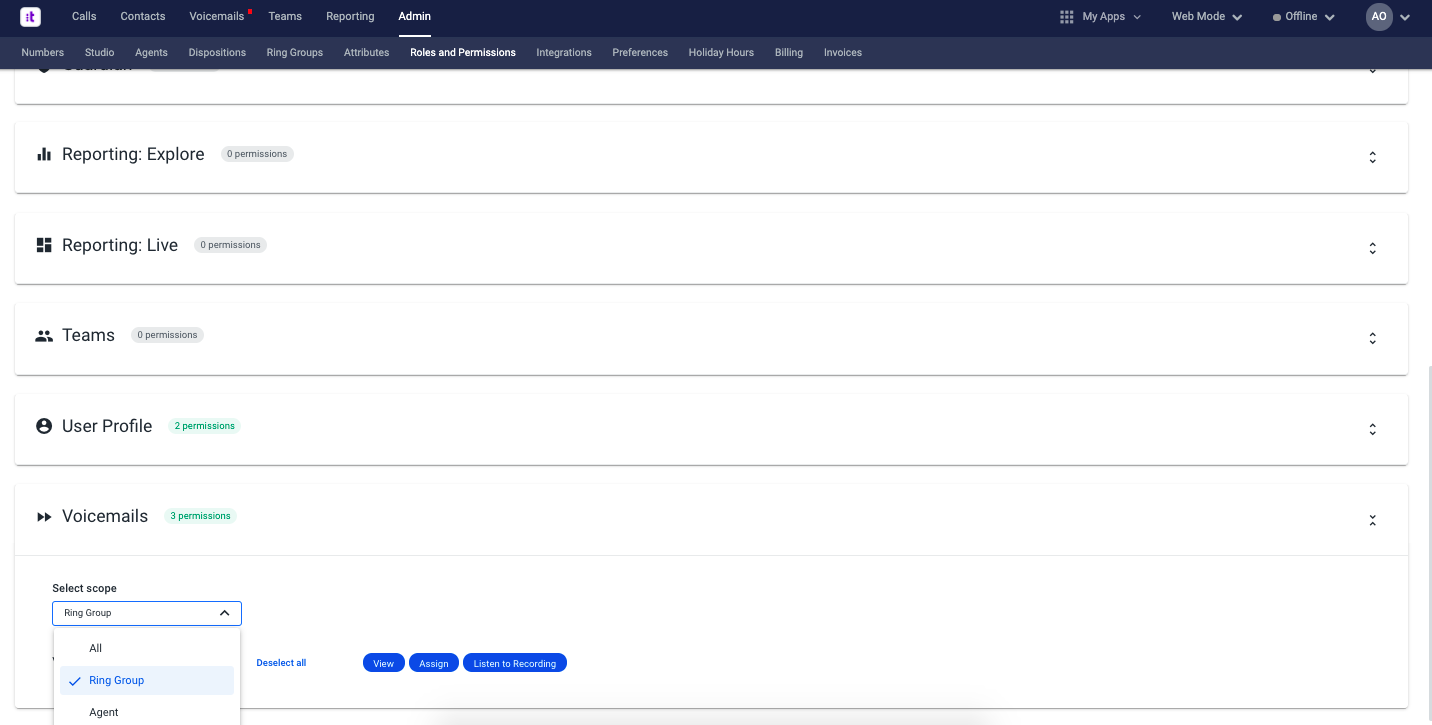Image resolution: width=1432 pixels, height=725 pixels.
Task: Click the Select scope label
Action: pos(85,588)
